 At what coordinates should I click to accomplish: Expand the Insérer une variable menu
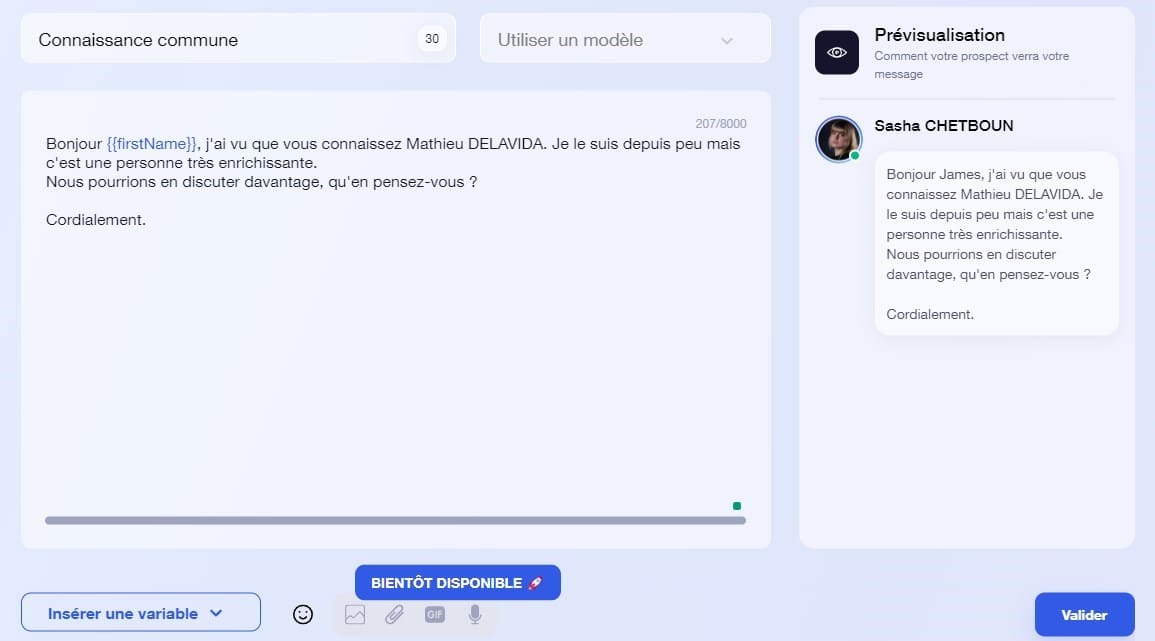click(x=140, y=611)
